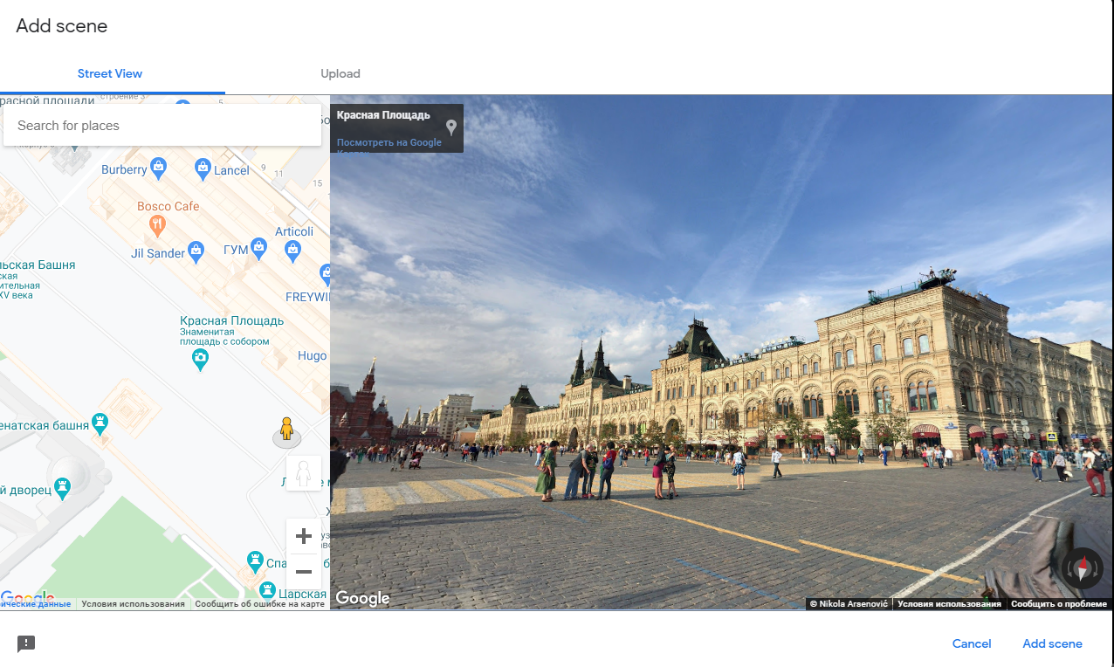Select the Bosco Cafe restaurant marker
Screen dimensions: 1114x667
157,225
